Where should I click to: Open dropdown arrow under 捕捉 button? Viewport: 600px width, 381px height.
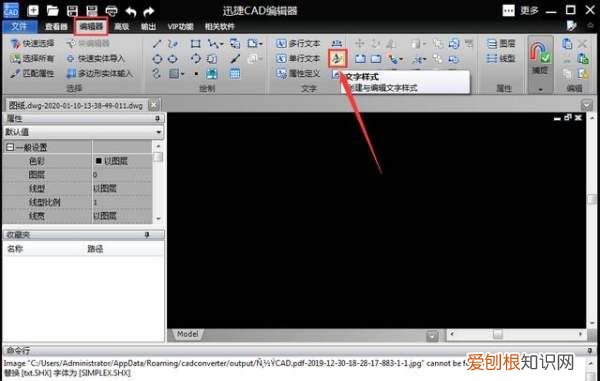[540, 90]
